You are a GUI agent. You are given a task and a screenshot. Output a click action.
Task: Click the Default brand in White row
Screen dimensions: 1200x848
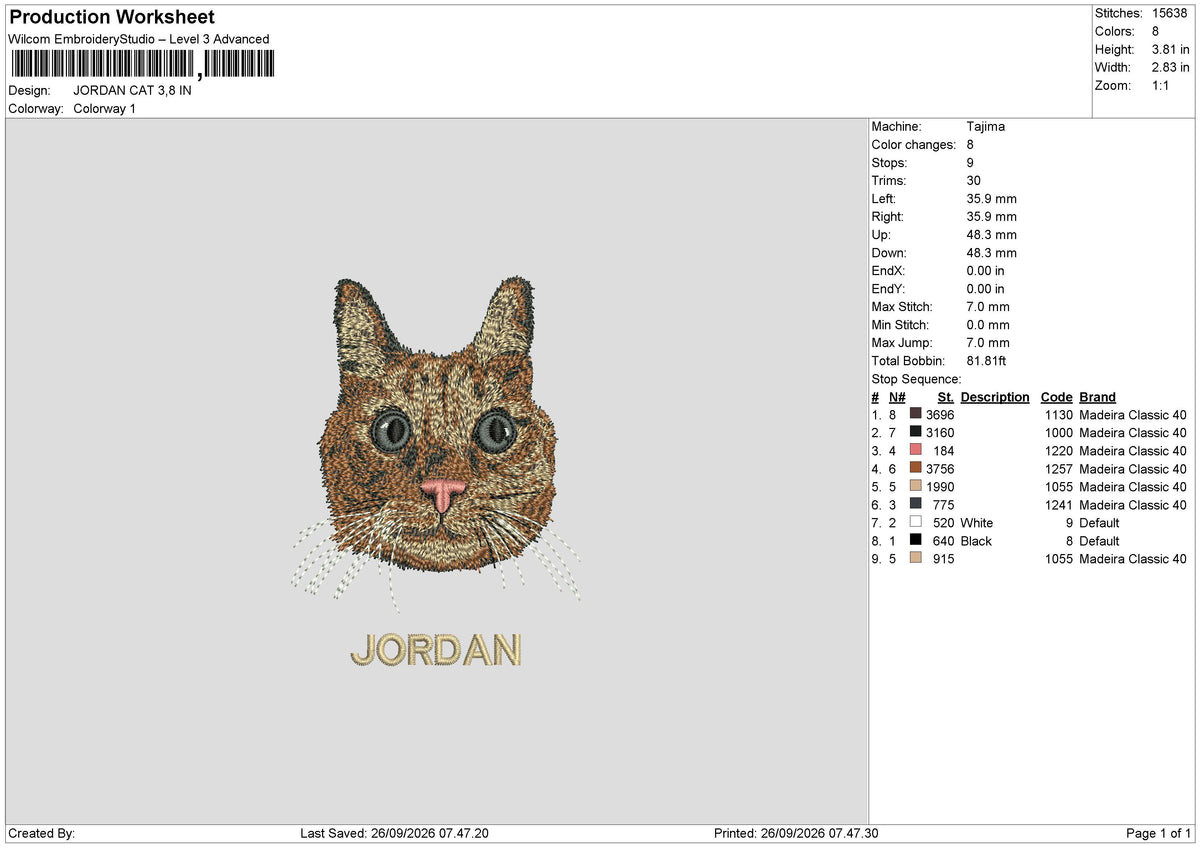point(1099,522)
